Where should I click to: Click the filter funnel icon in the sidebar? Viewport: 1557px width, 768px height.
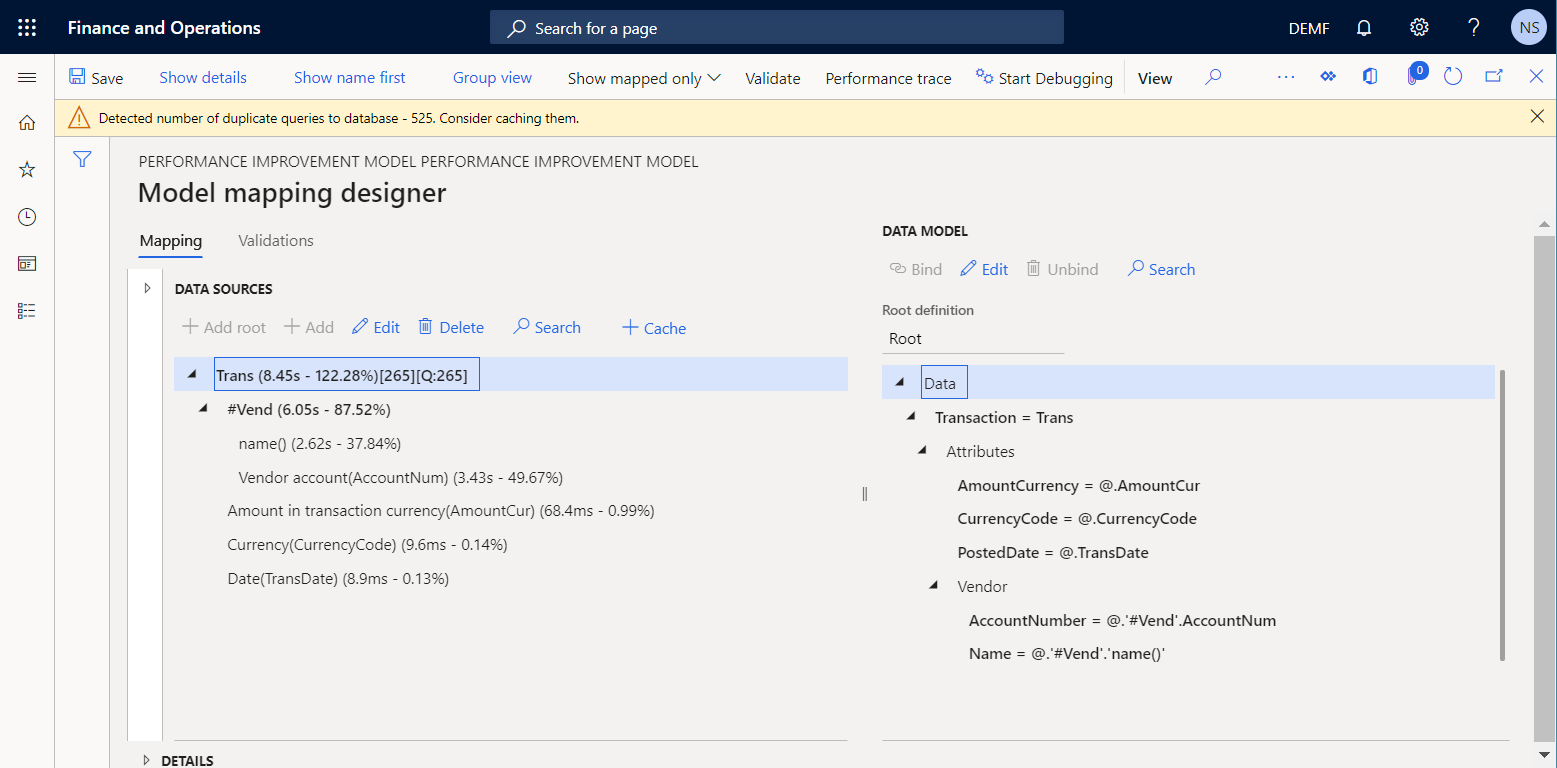click(x=82, y=159)
